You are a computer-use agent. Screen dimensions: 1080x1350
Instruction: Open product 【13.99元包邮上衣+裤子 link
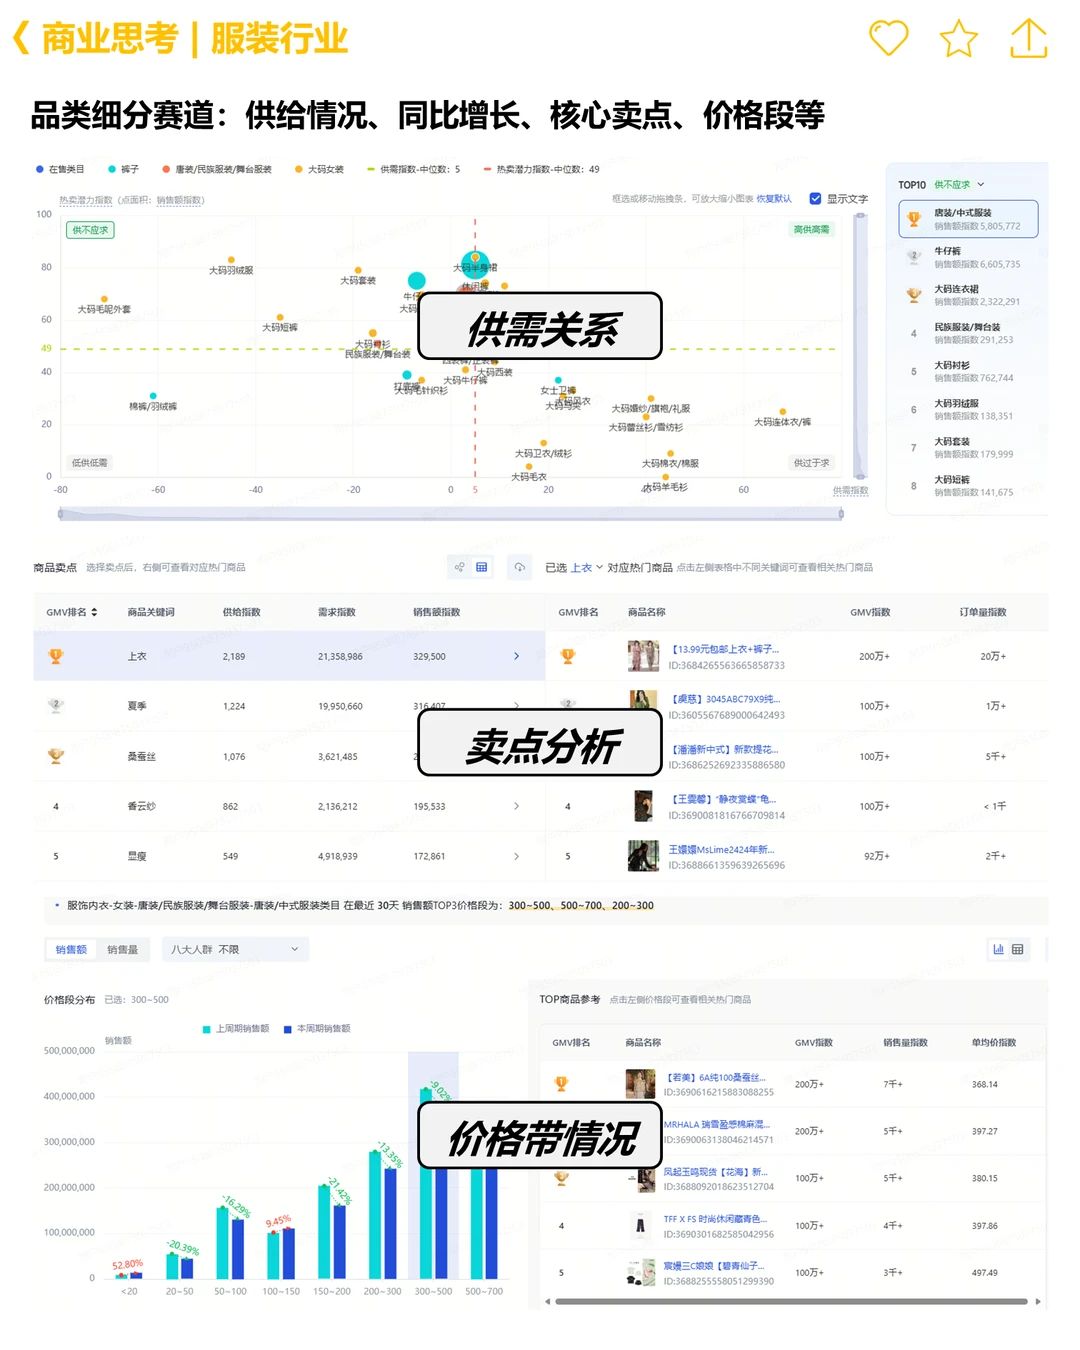725,649
